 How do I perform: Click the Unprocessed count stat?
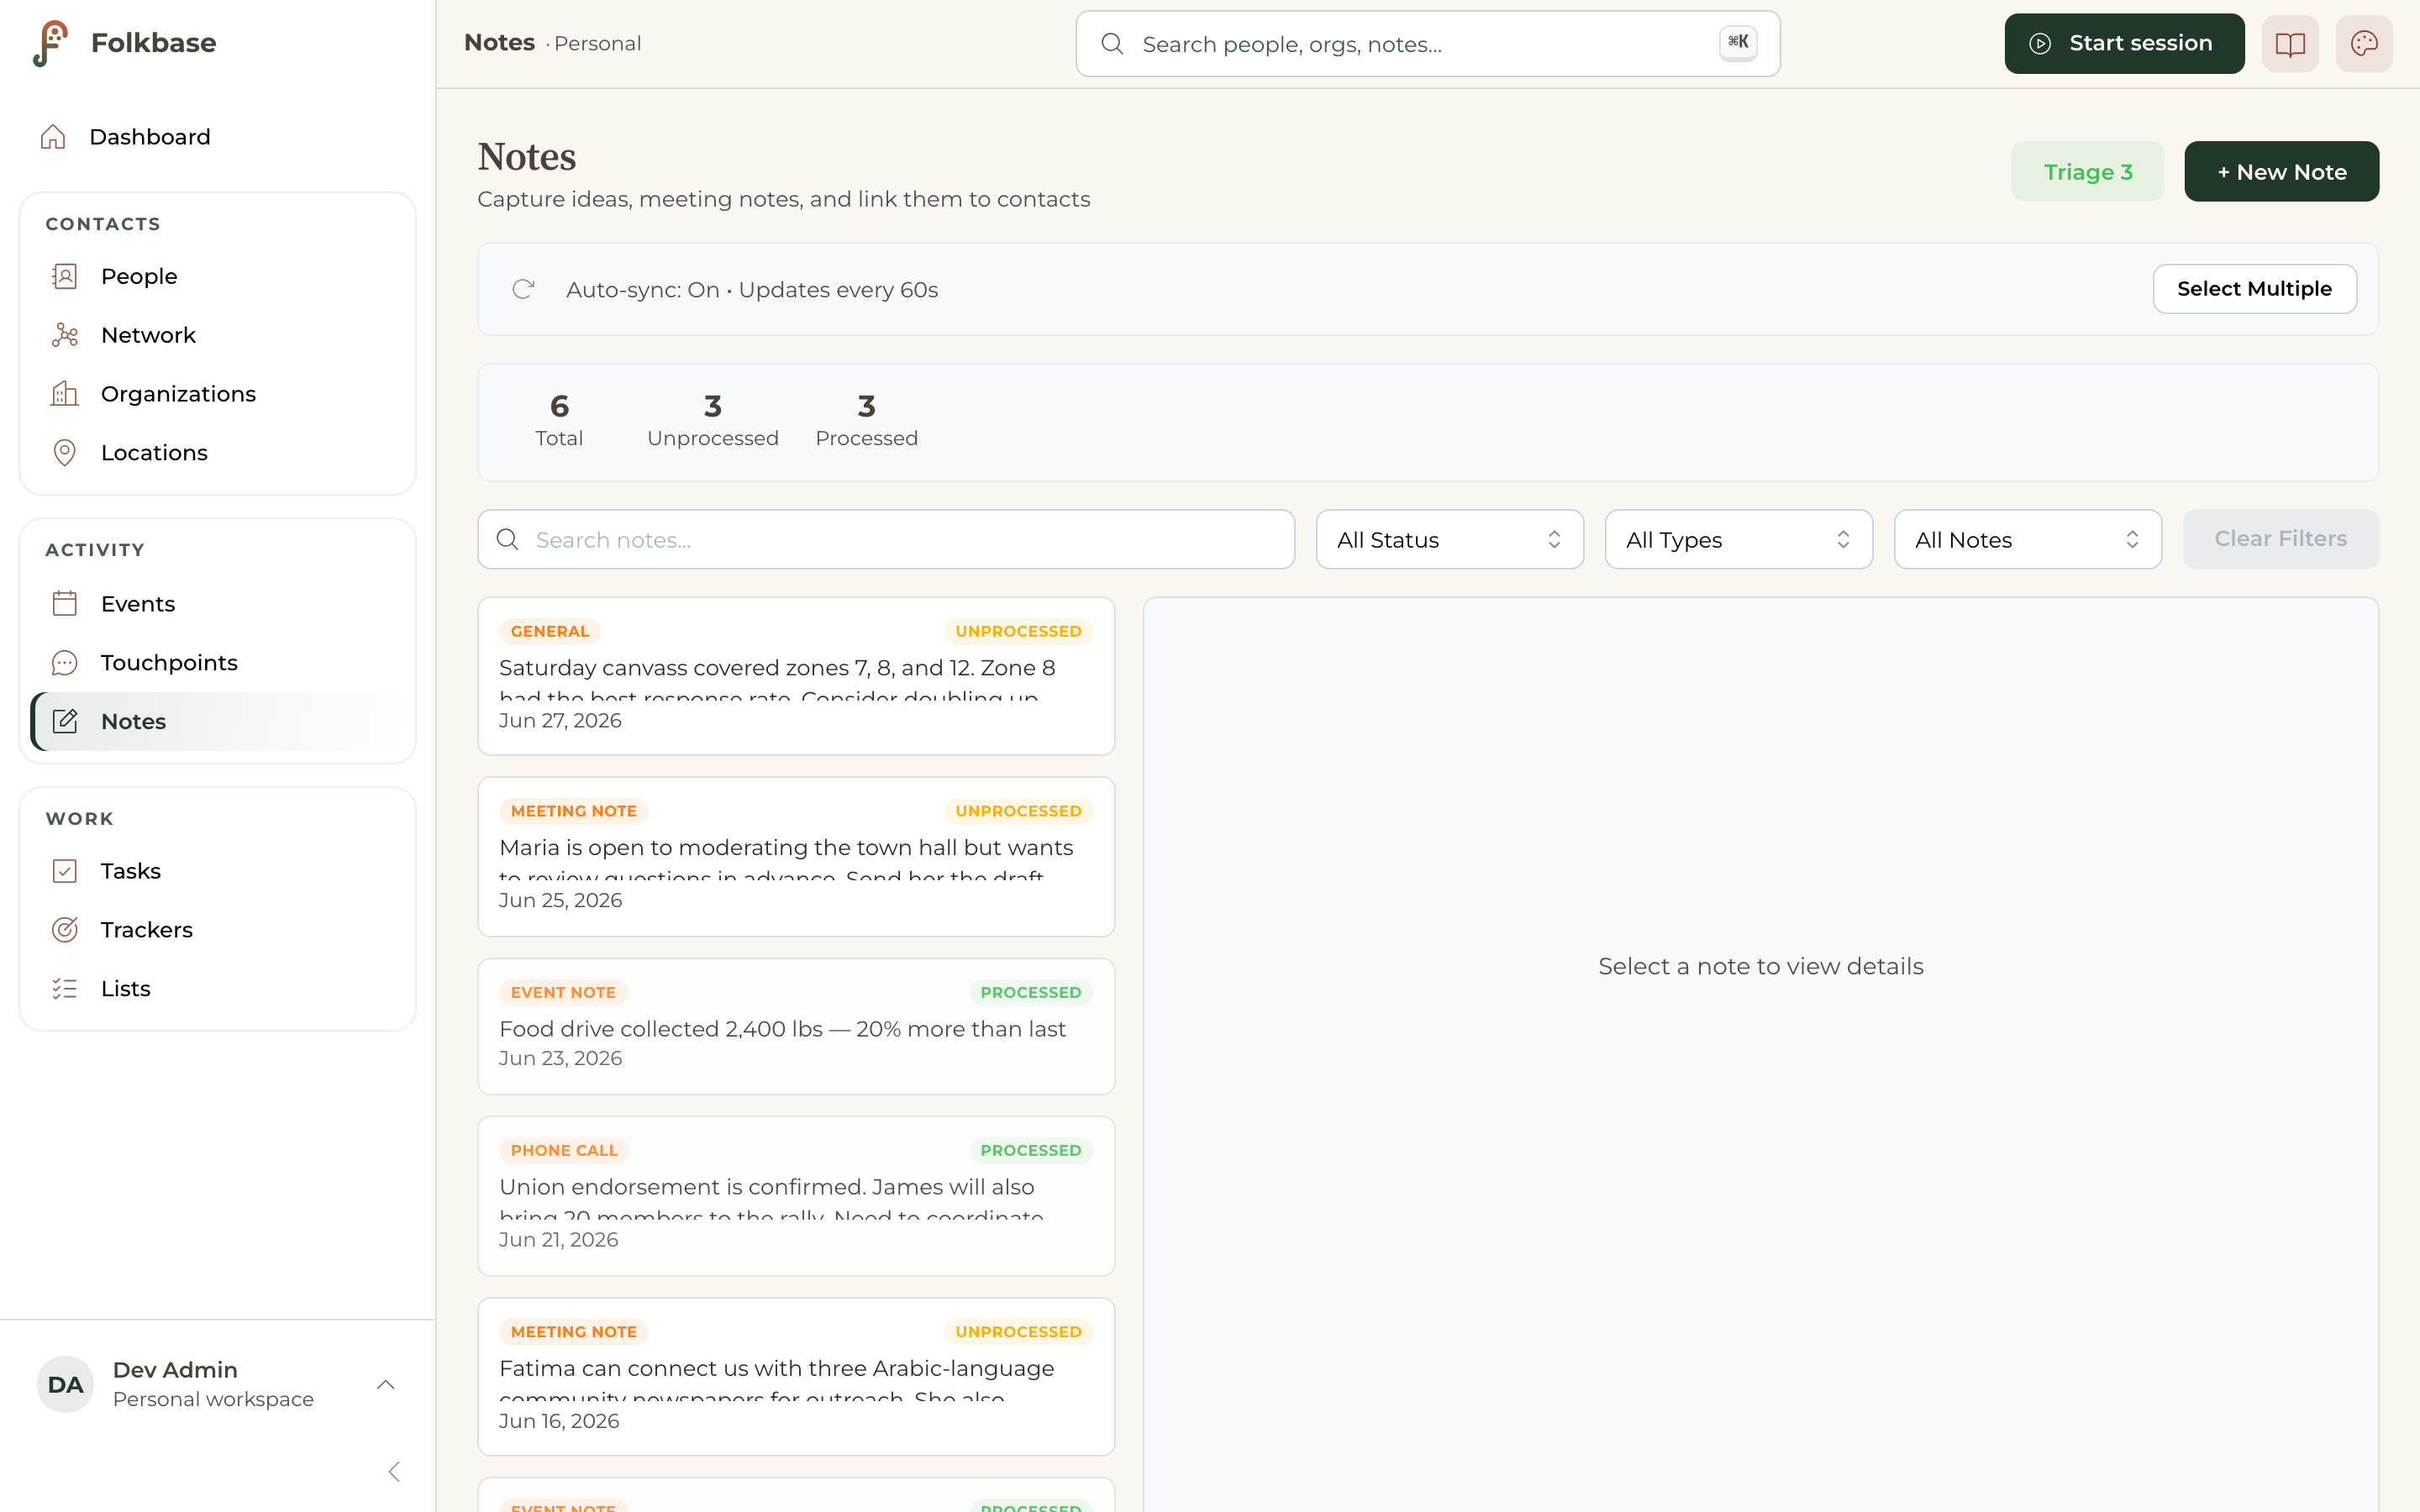712,421
